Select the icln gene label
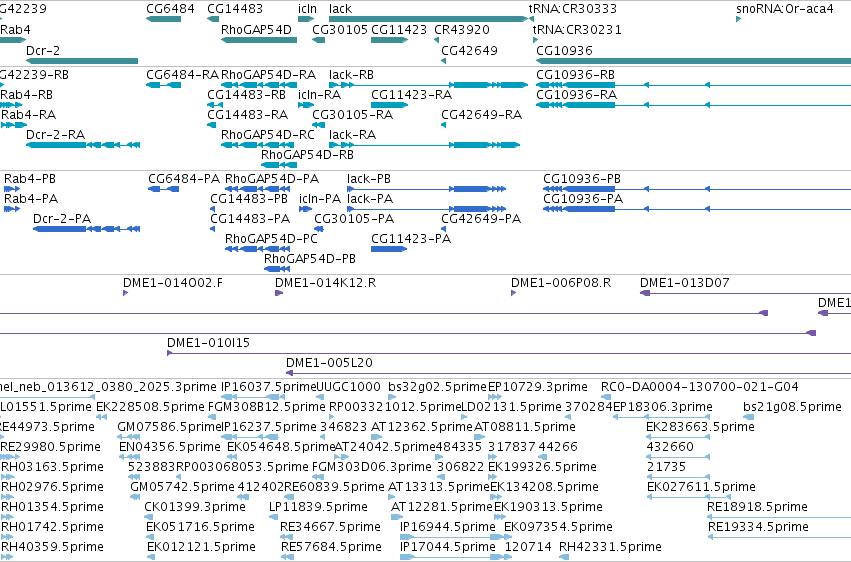This screenshot has height=562, width=851. click(x=307, y=9)
